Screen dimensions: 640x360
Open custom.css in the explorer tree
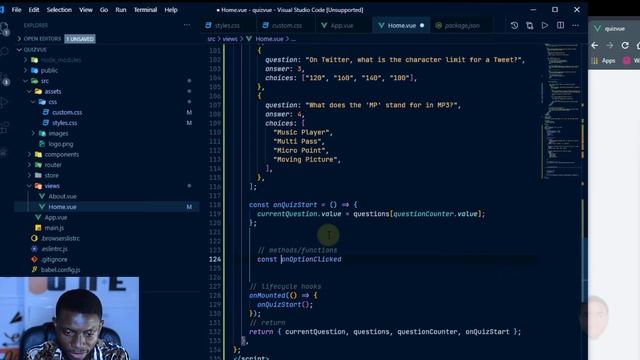point(67,112)
